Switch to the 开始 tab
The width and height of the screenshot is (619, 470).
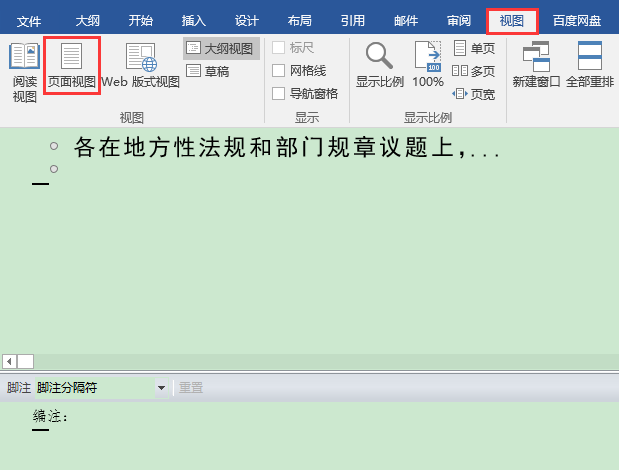141,21
